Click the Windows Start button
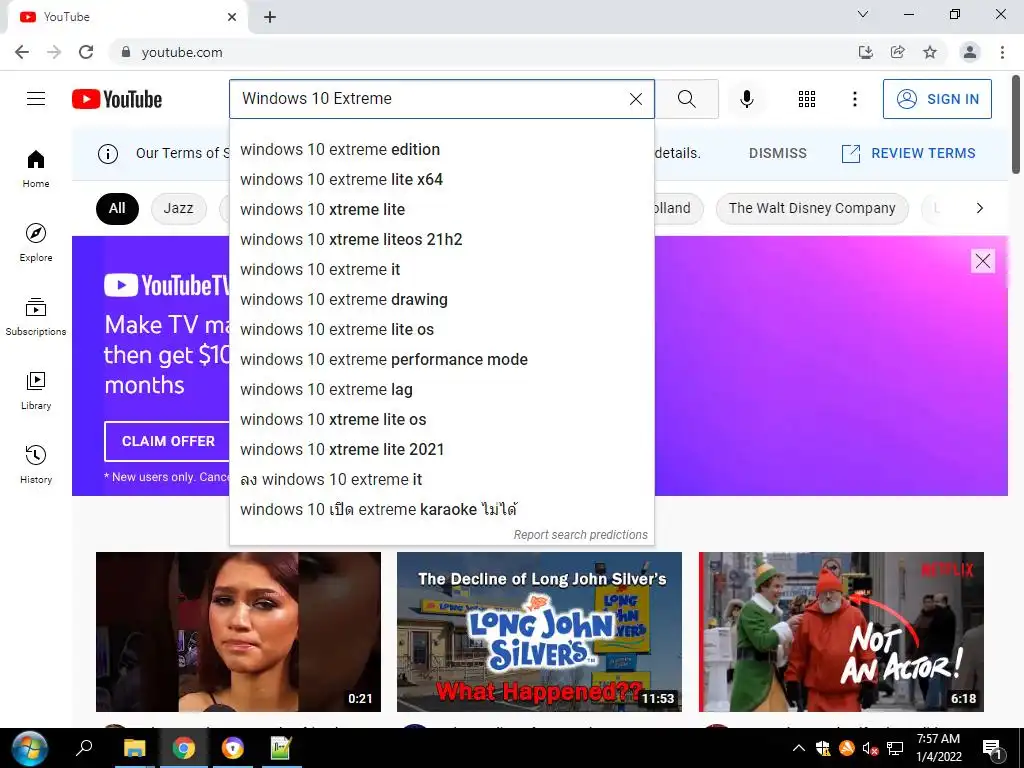The height and width of the screenshot is (768, 1024). click(29, 748)
